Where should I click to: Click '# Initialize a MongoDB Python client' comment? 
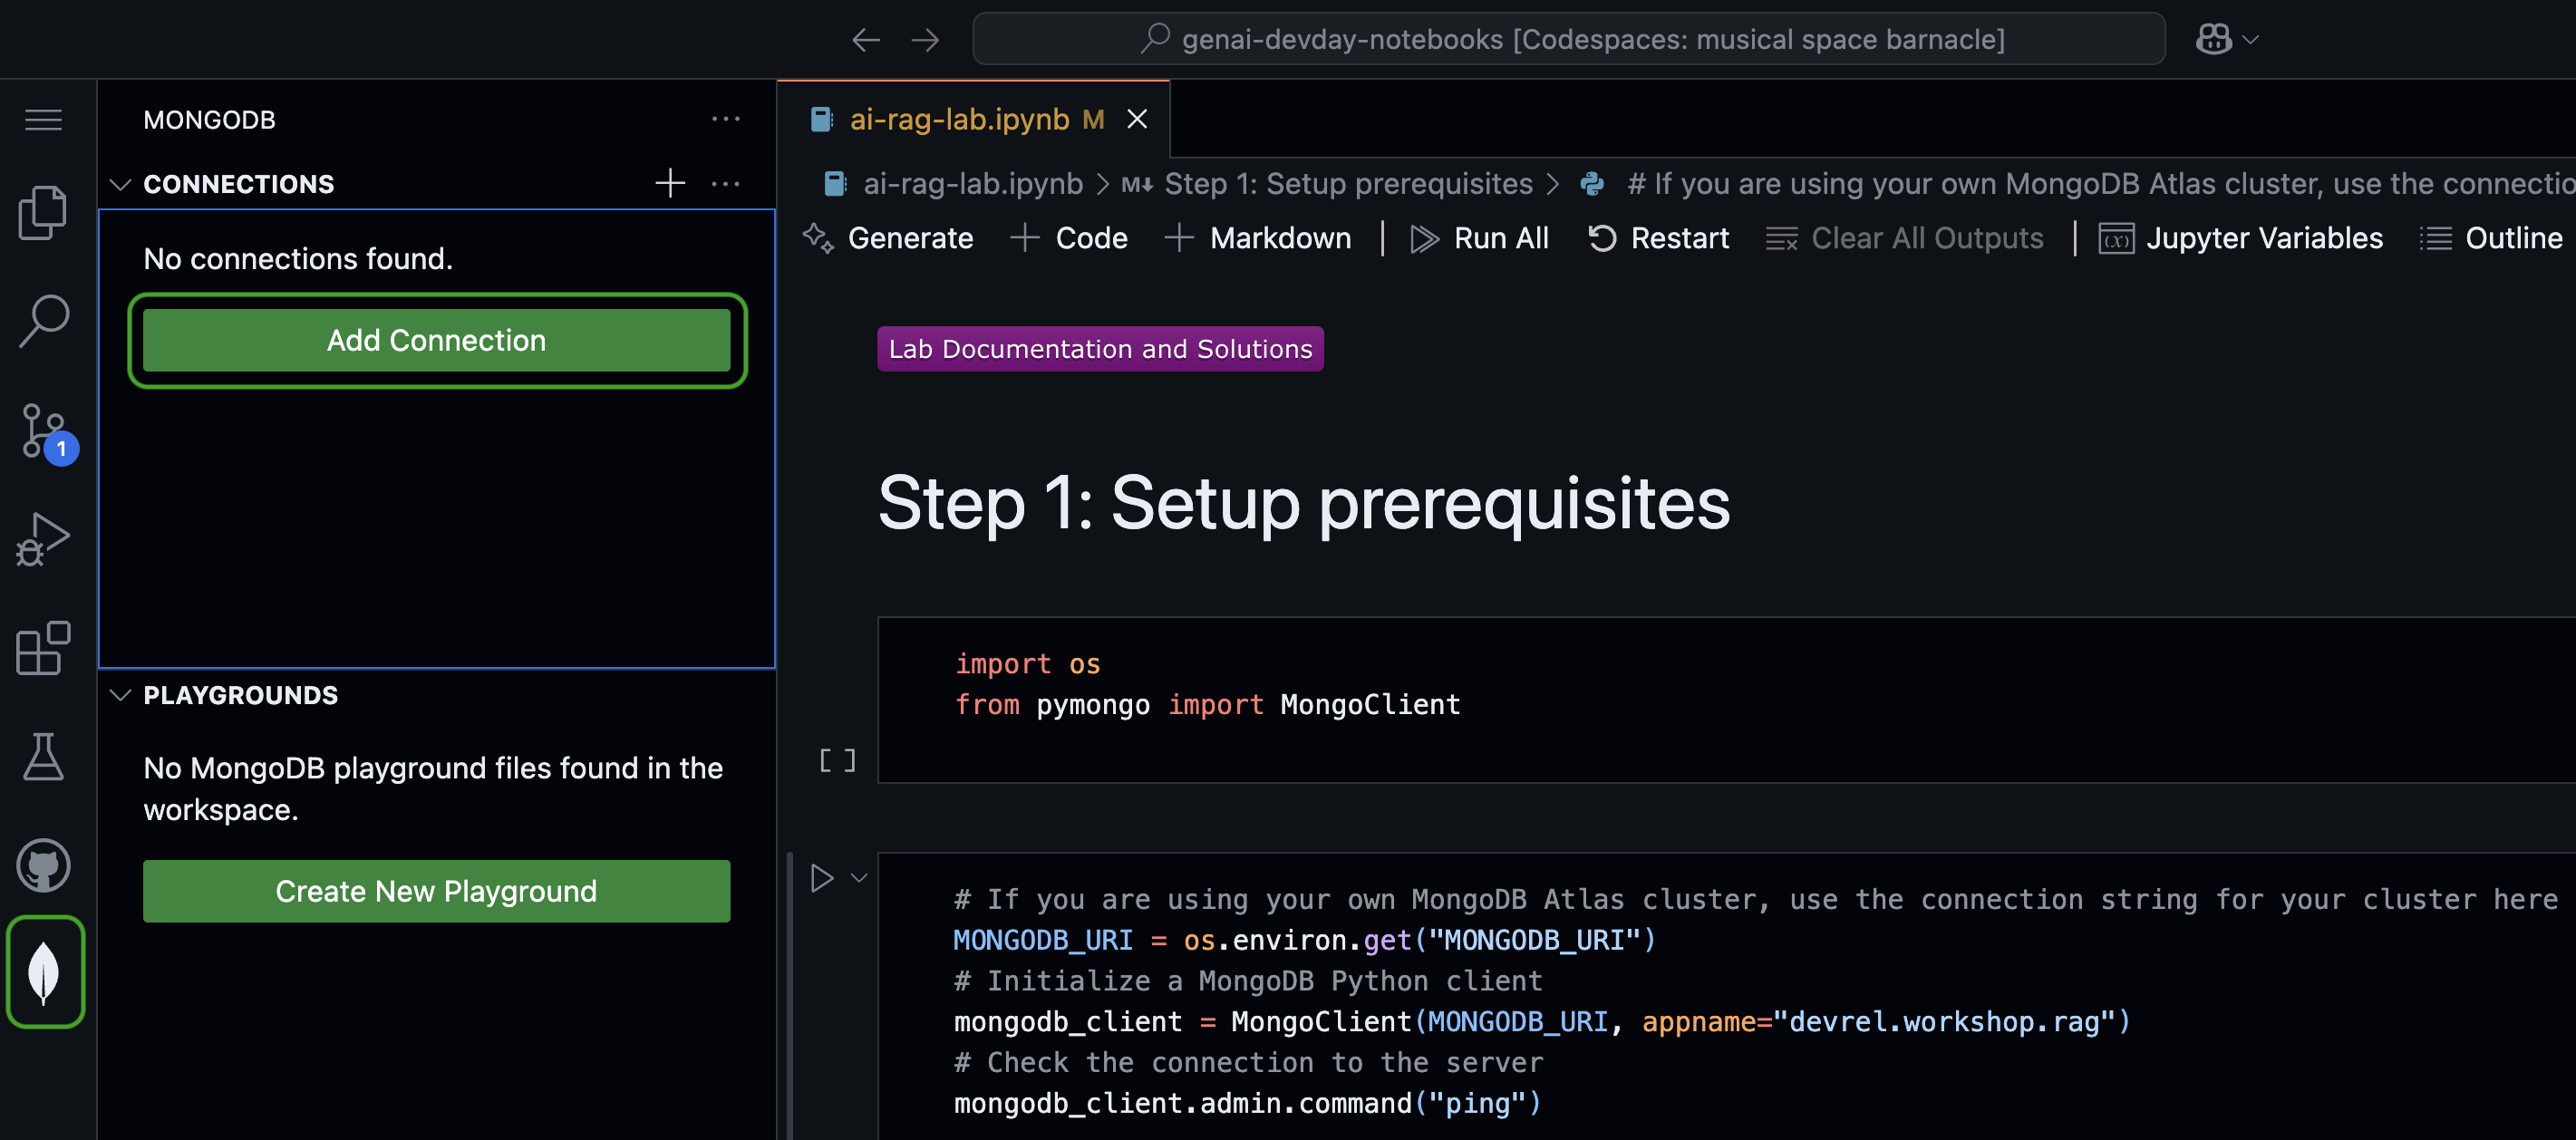click(1248, 981)
